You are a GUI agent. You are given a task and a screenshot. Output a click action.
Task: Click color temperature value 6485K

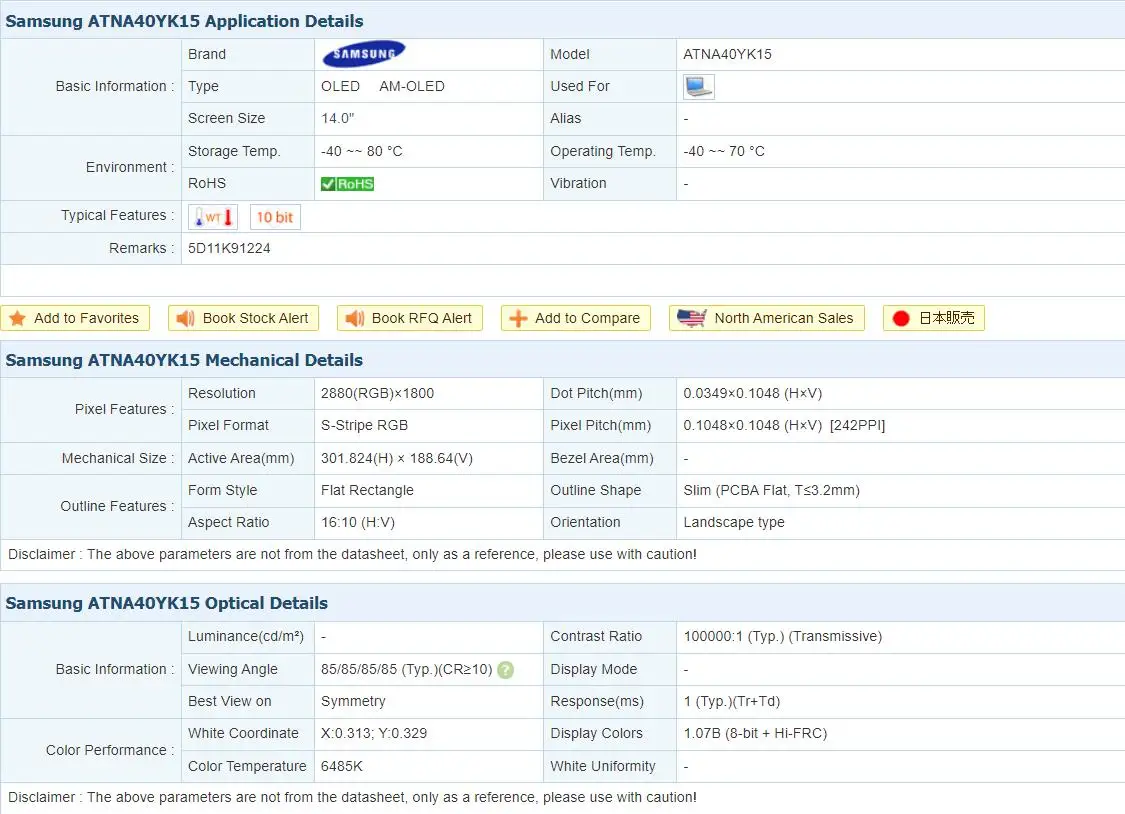342,767
